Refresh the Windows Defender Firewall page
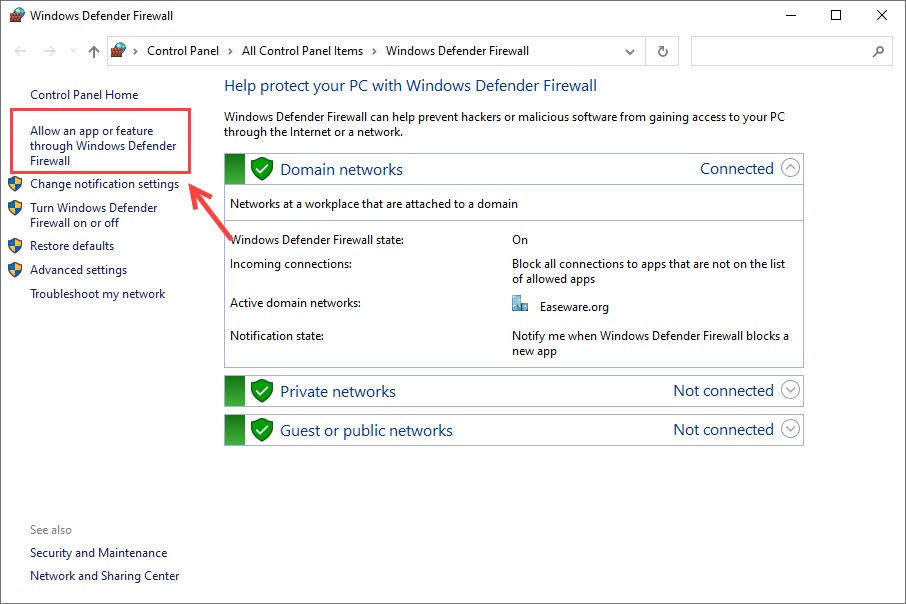This screenshot has width=906, height=604. pyautogui.click(x=663, y=51)
